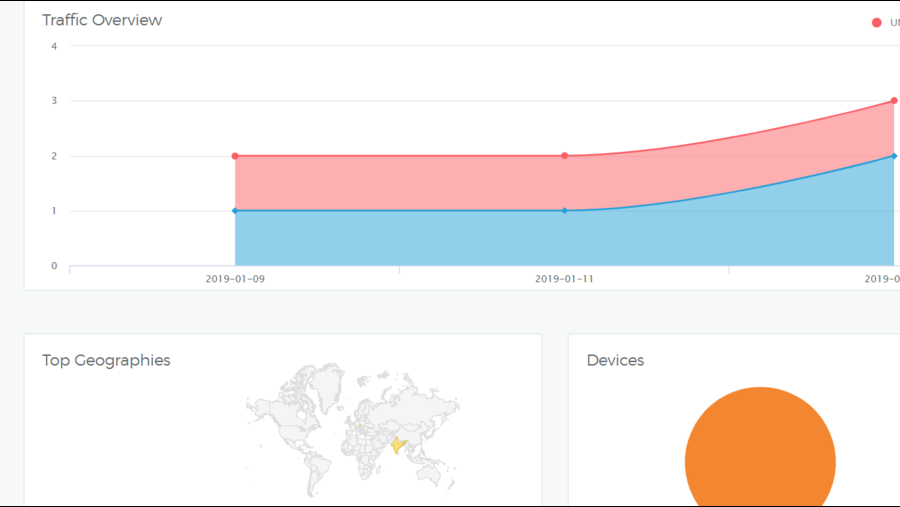
Task: Click India highlighted in yellow on the map
Action: coord(399,444)
